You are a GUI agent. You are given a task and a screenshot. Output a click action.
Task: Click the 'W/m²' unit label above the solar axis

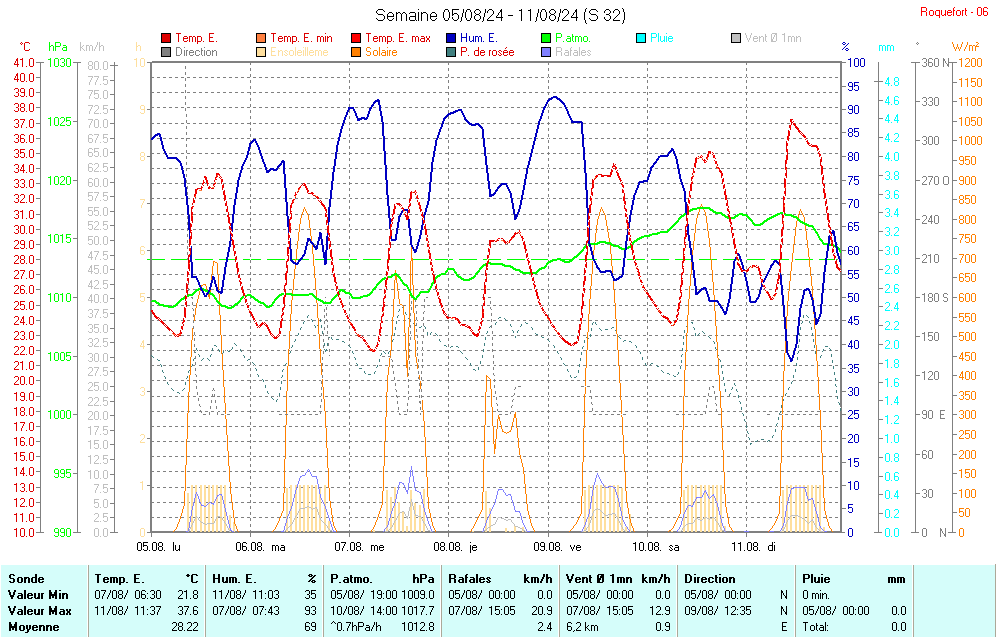[x=965, y=47]
